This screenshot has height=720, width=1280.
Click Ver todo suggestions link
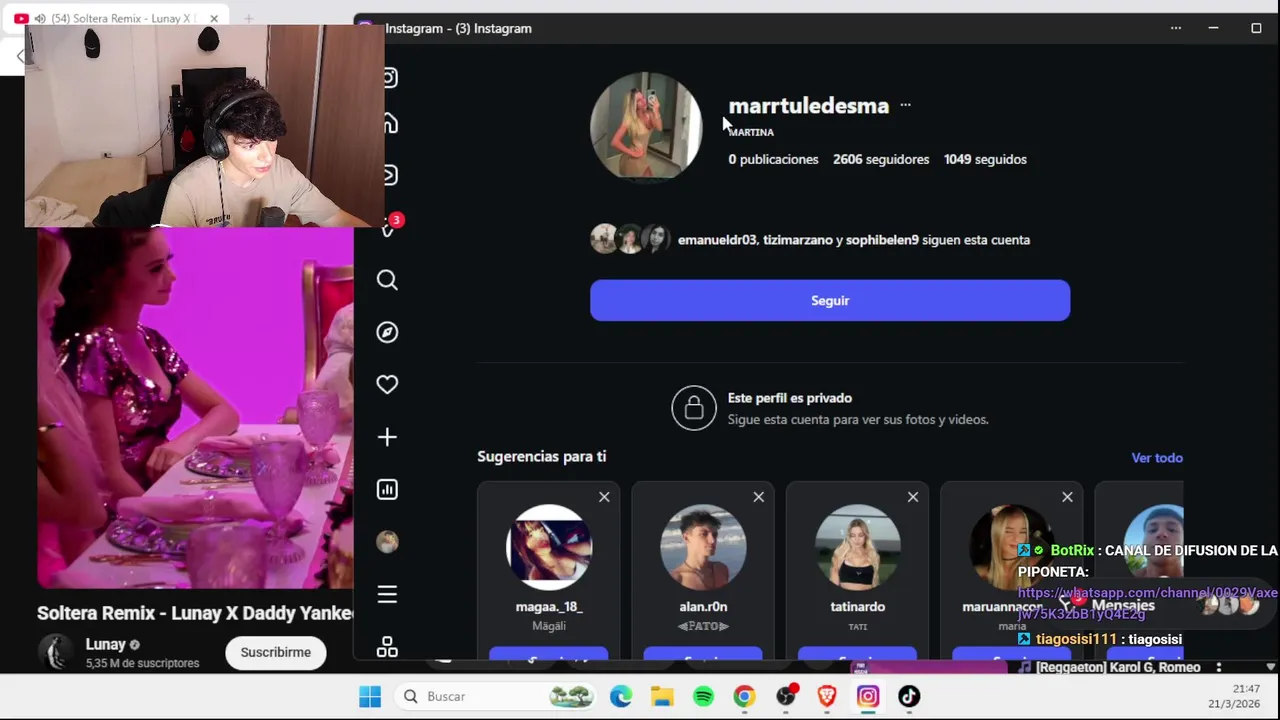(x=1157, y=458)
